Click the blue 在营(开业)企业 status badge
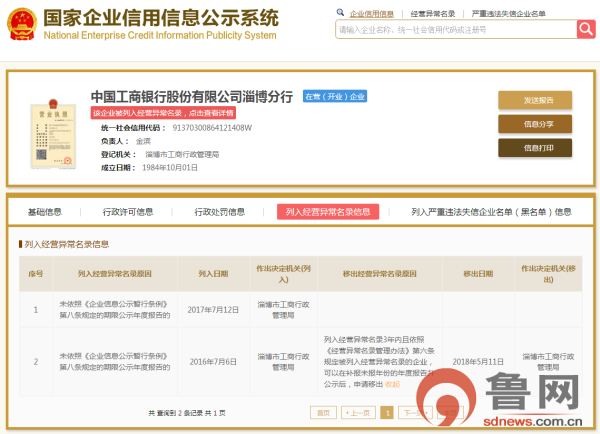This screenshot has height=434, width=600. [x=335, y=96]
